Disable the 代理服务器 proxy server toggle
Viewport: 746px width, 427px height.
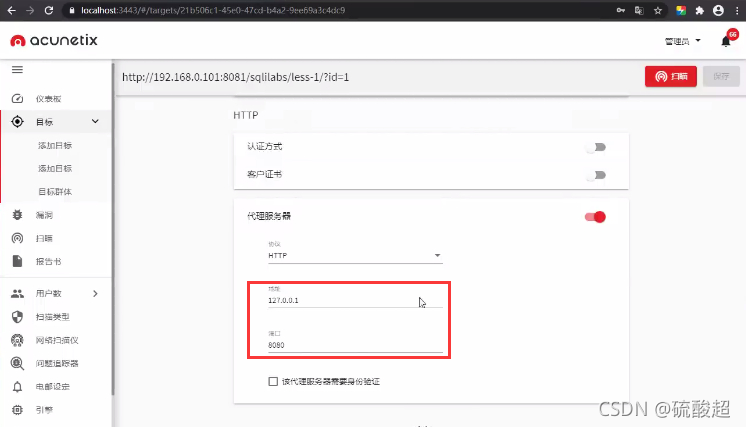pyautogui.click(x=595, y=217)
